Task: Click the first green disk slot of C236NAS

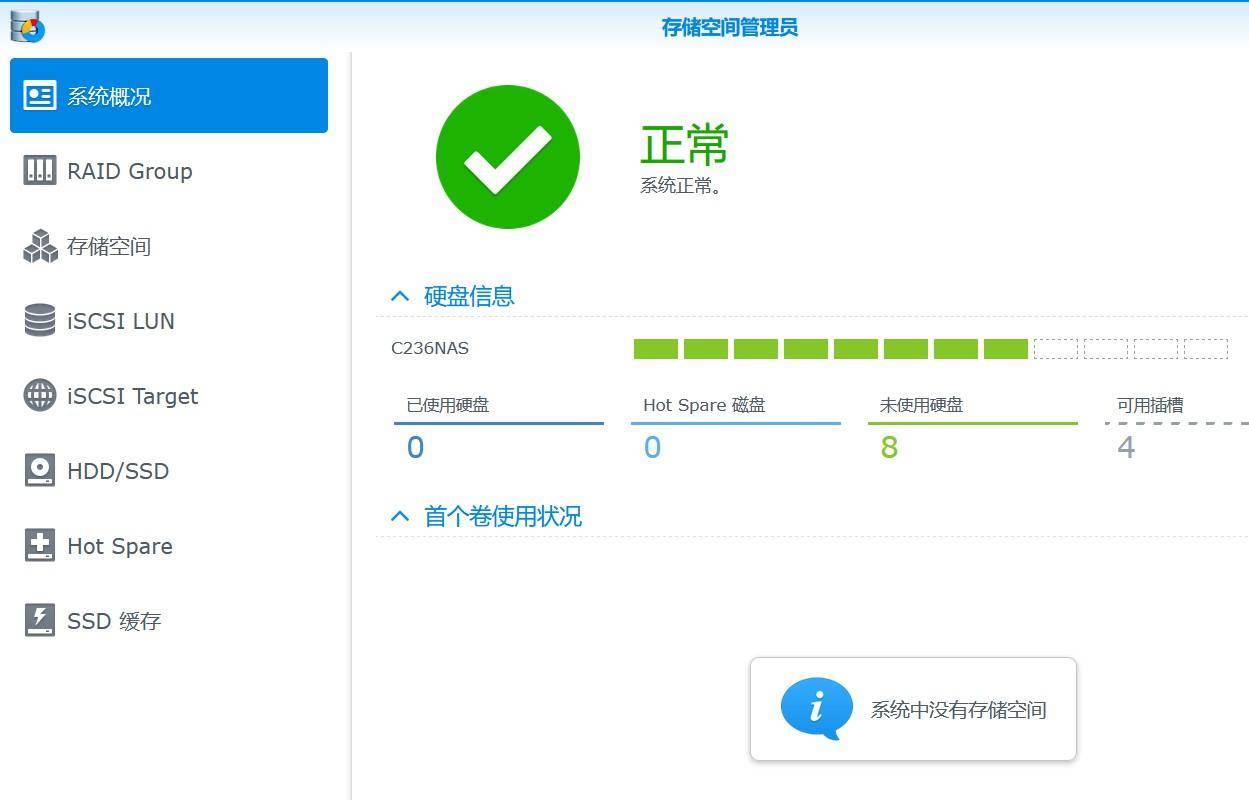Action: click(x=655, y=348)
